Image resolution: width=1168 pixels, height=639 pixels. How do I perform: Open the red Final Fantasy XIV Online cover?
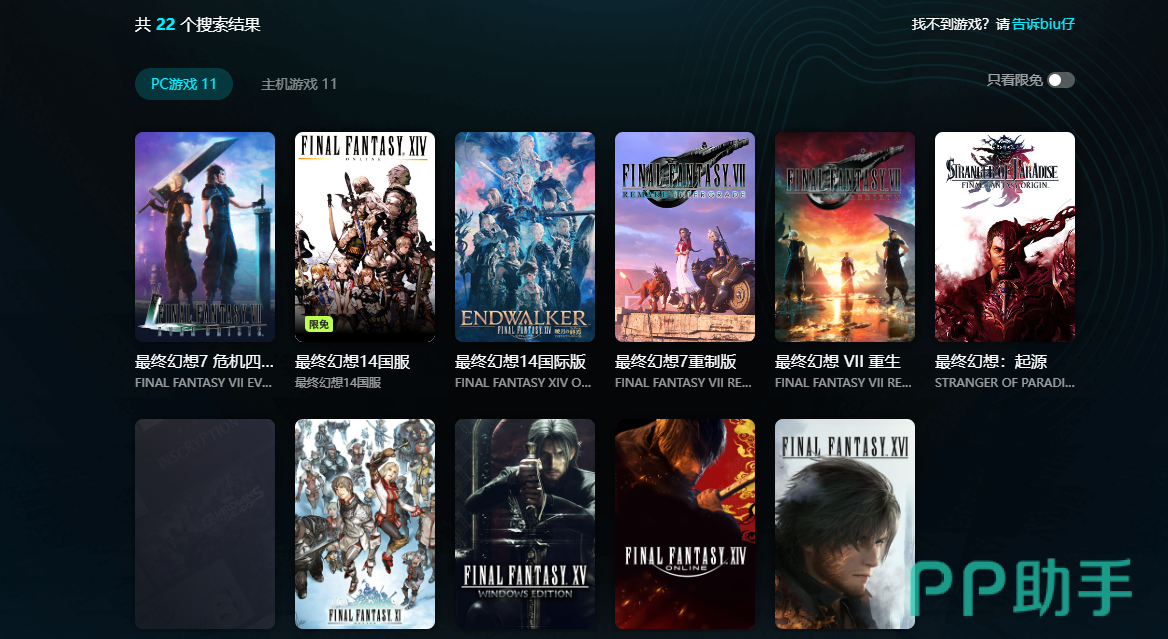[x=685, y=524]
